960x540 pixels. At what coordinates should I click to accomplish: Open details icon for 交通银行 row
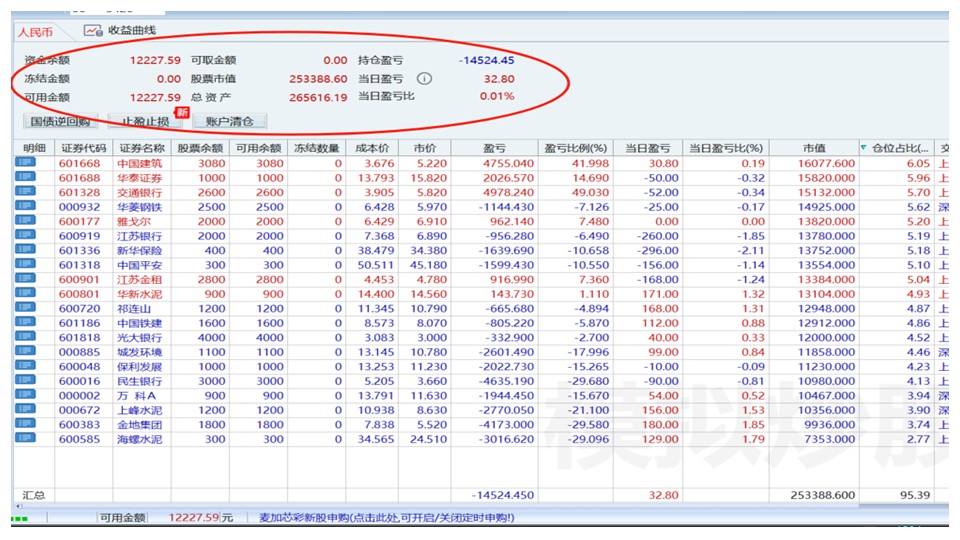(x=25, y=191)
